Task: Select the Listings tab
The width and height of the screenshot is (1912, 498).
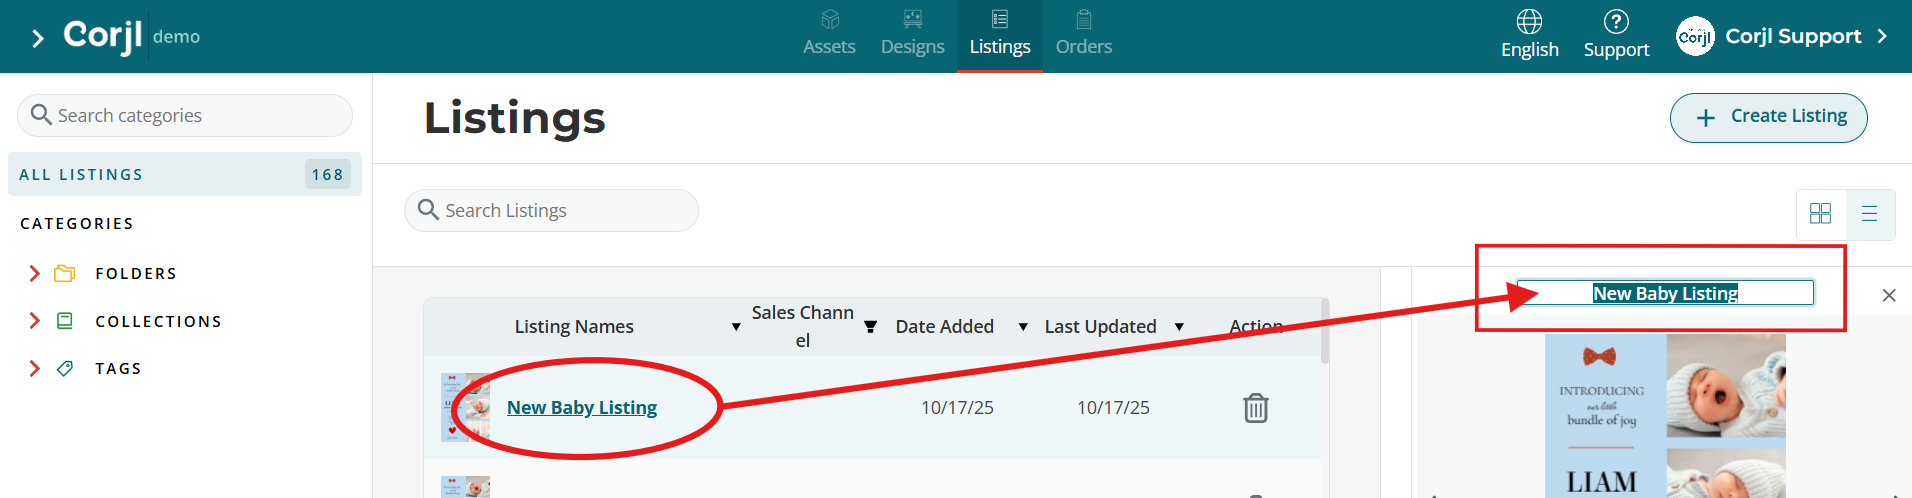Action: [x=1000, y=34]
